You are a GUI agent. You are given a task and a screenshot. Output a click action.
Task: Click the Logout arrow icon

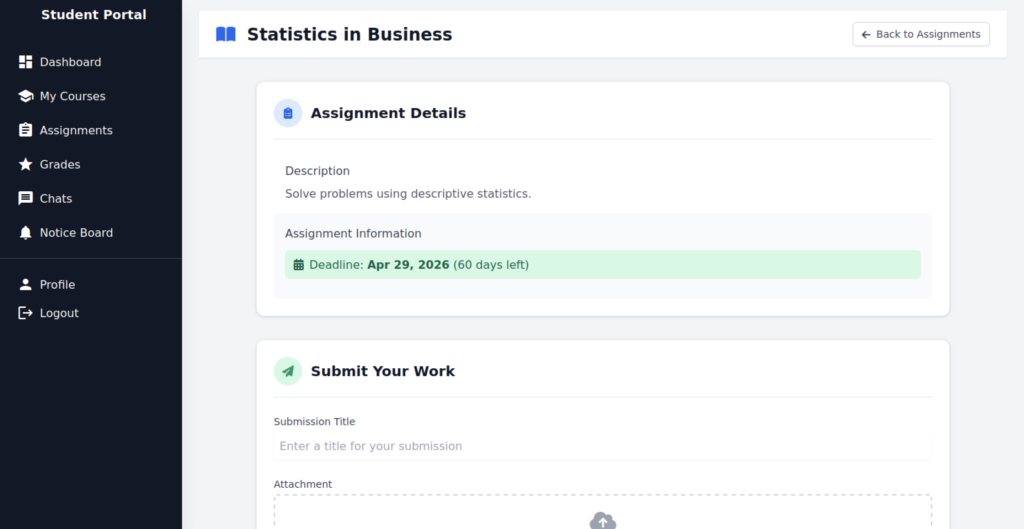point(26,313)
